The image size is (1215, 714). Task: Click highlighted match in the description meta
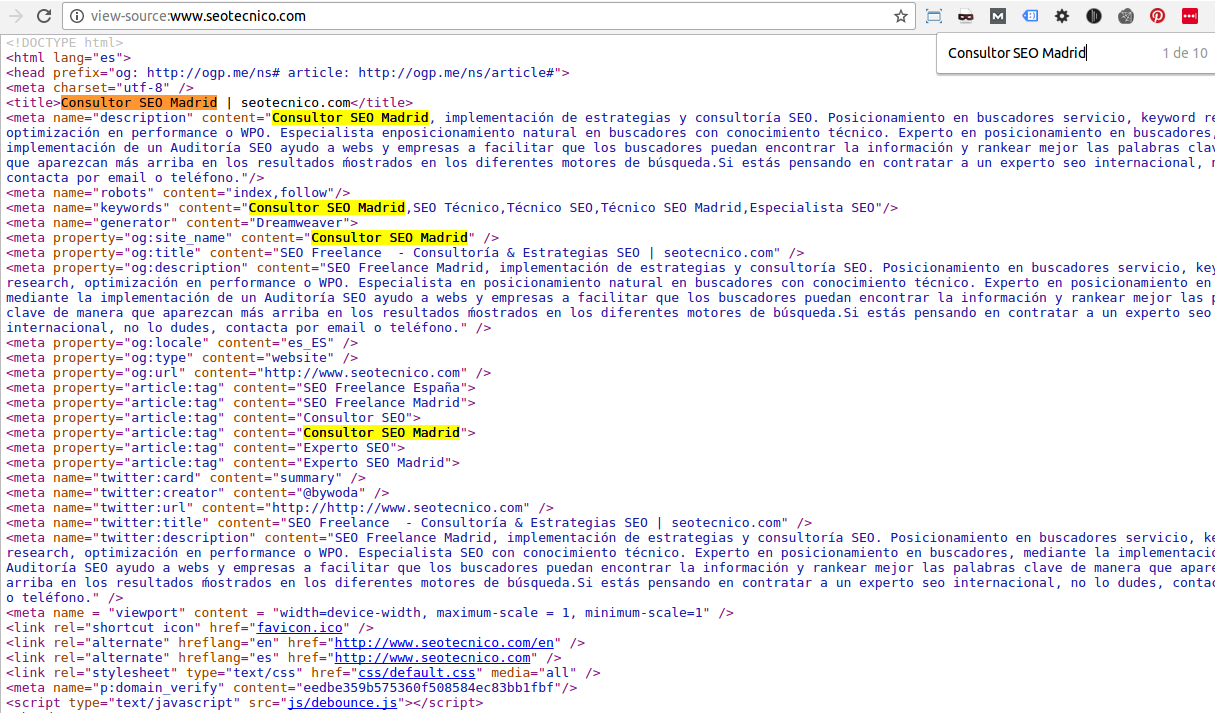(x=350, y=118)
